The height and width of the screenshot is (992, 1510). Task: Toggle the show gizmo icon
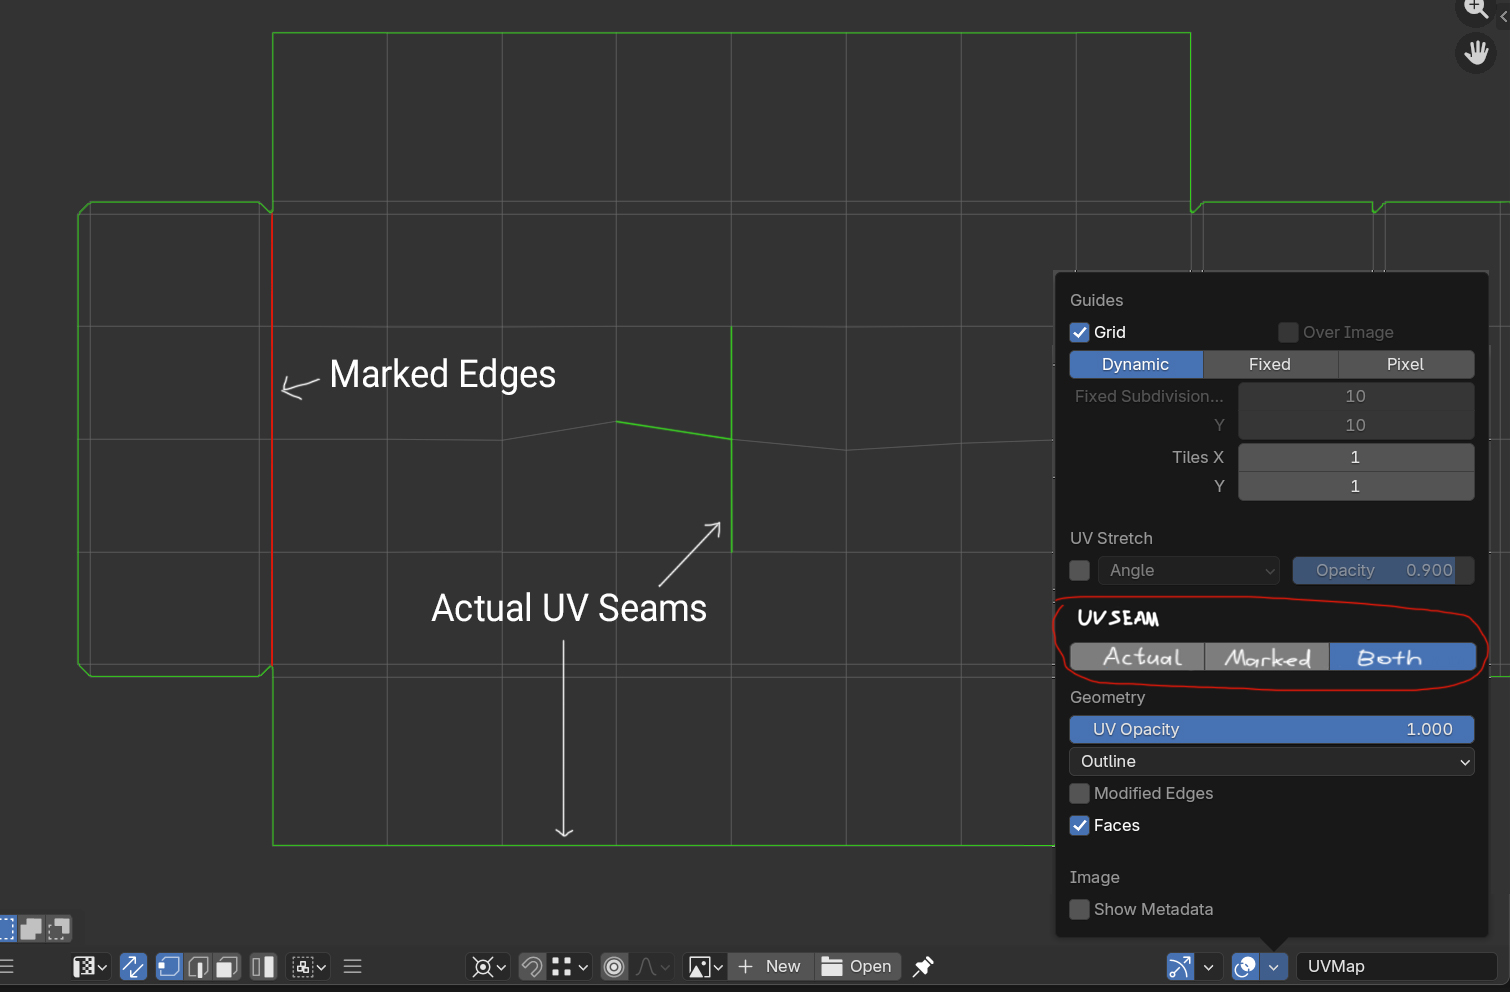[1180, 967]
